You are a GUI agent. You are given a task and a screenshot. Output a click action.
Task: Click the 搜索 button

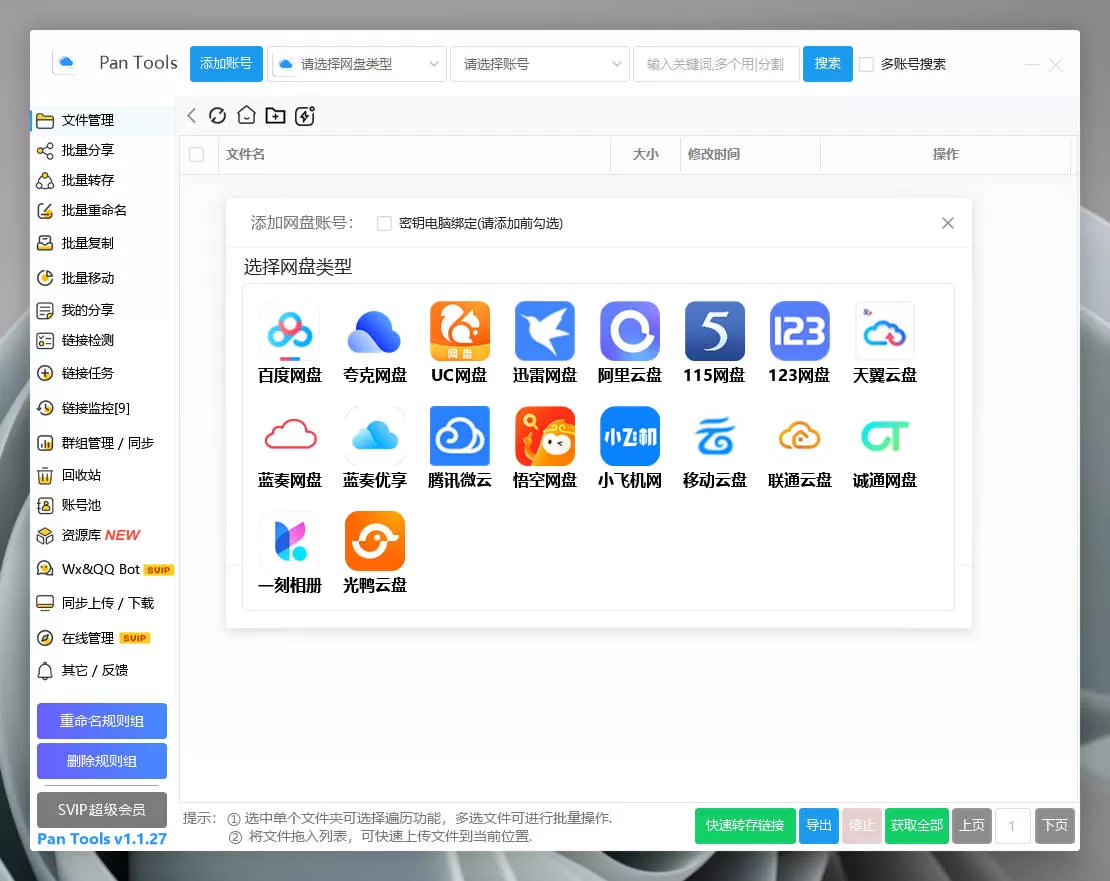pos(828,64)
